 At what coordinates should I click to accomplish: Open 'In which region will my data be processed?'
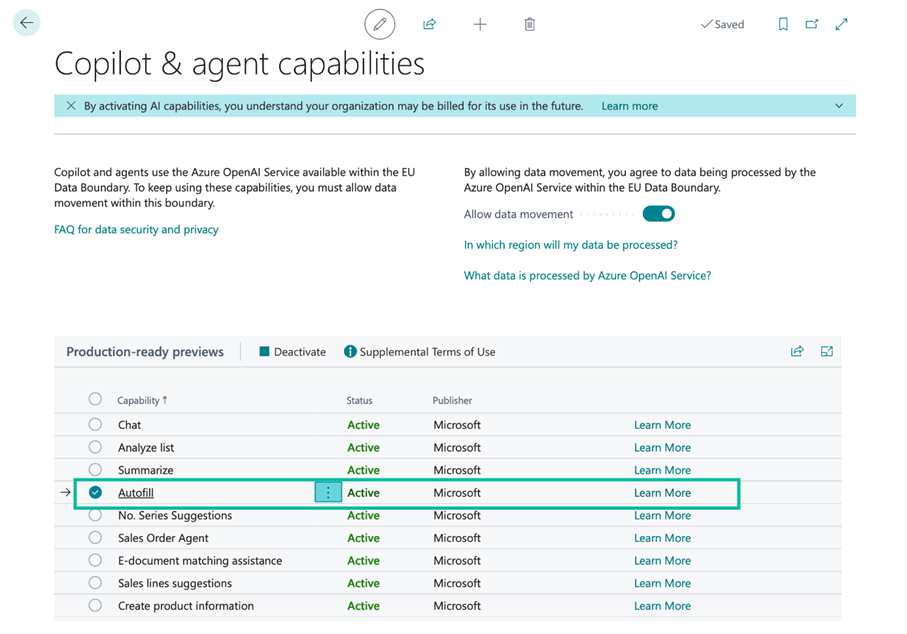(x=570, y=245)
